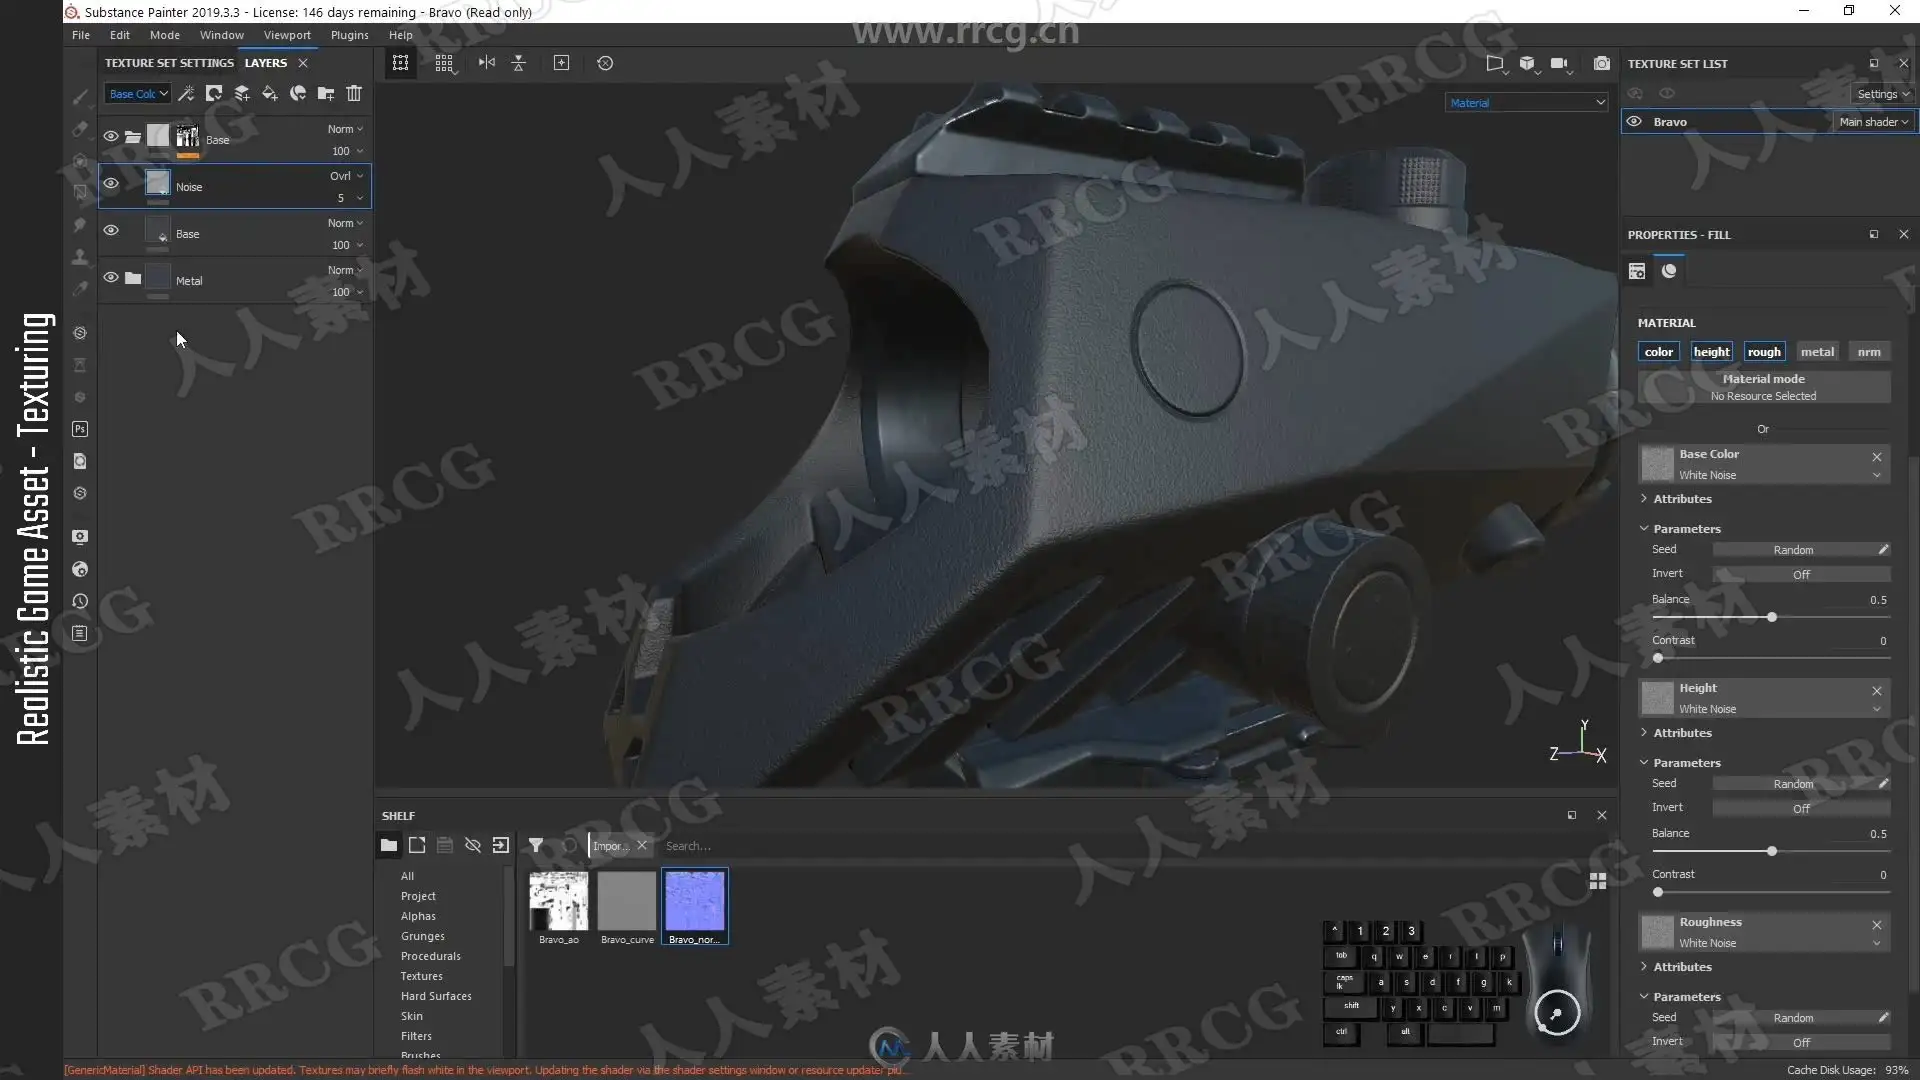The image size is (1920, 1080).
Task: Open the video camera settings icon
Action: [x=1560, y=64]
